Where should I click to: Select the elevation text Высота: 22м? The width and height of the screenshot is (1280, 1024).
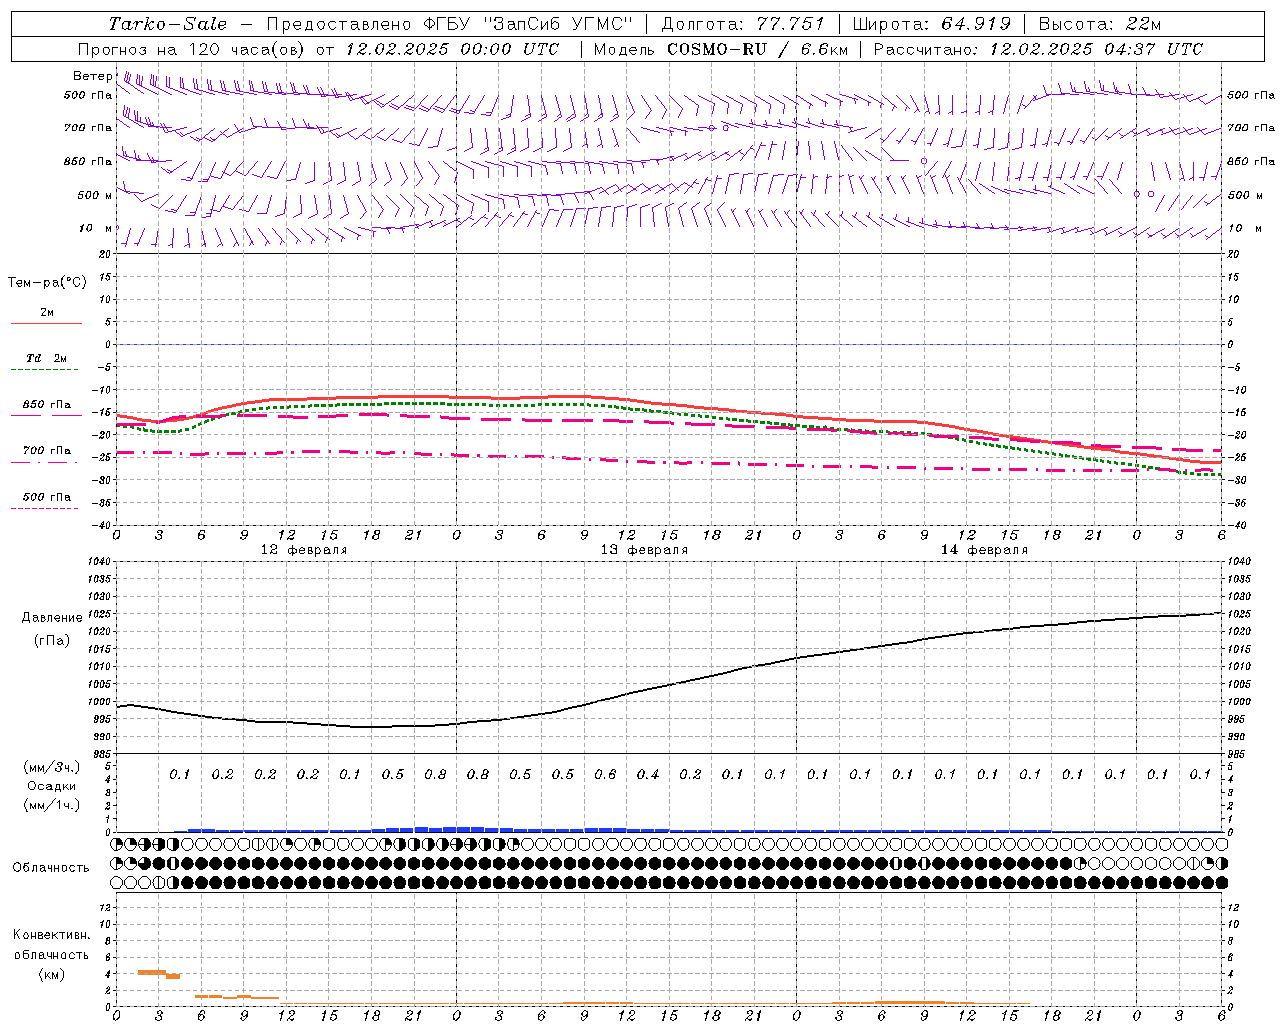pos(1100,24)
